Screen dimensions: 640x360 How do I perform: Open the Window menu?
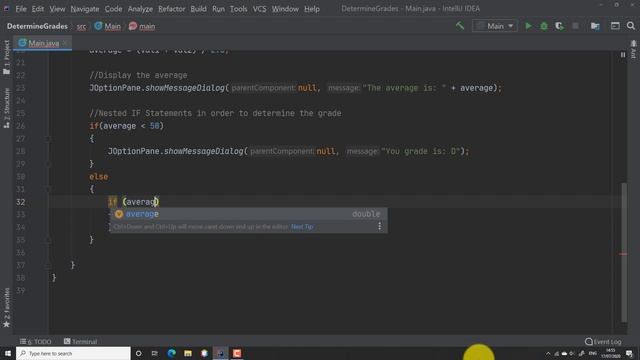click(x=285, y=9)
